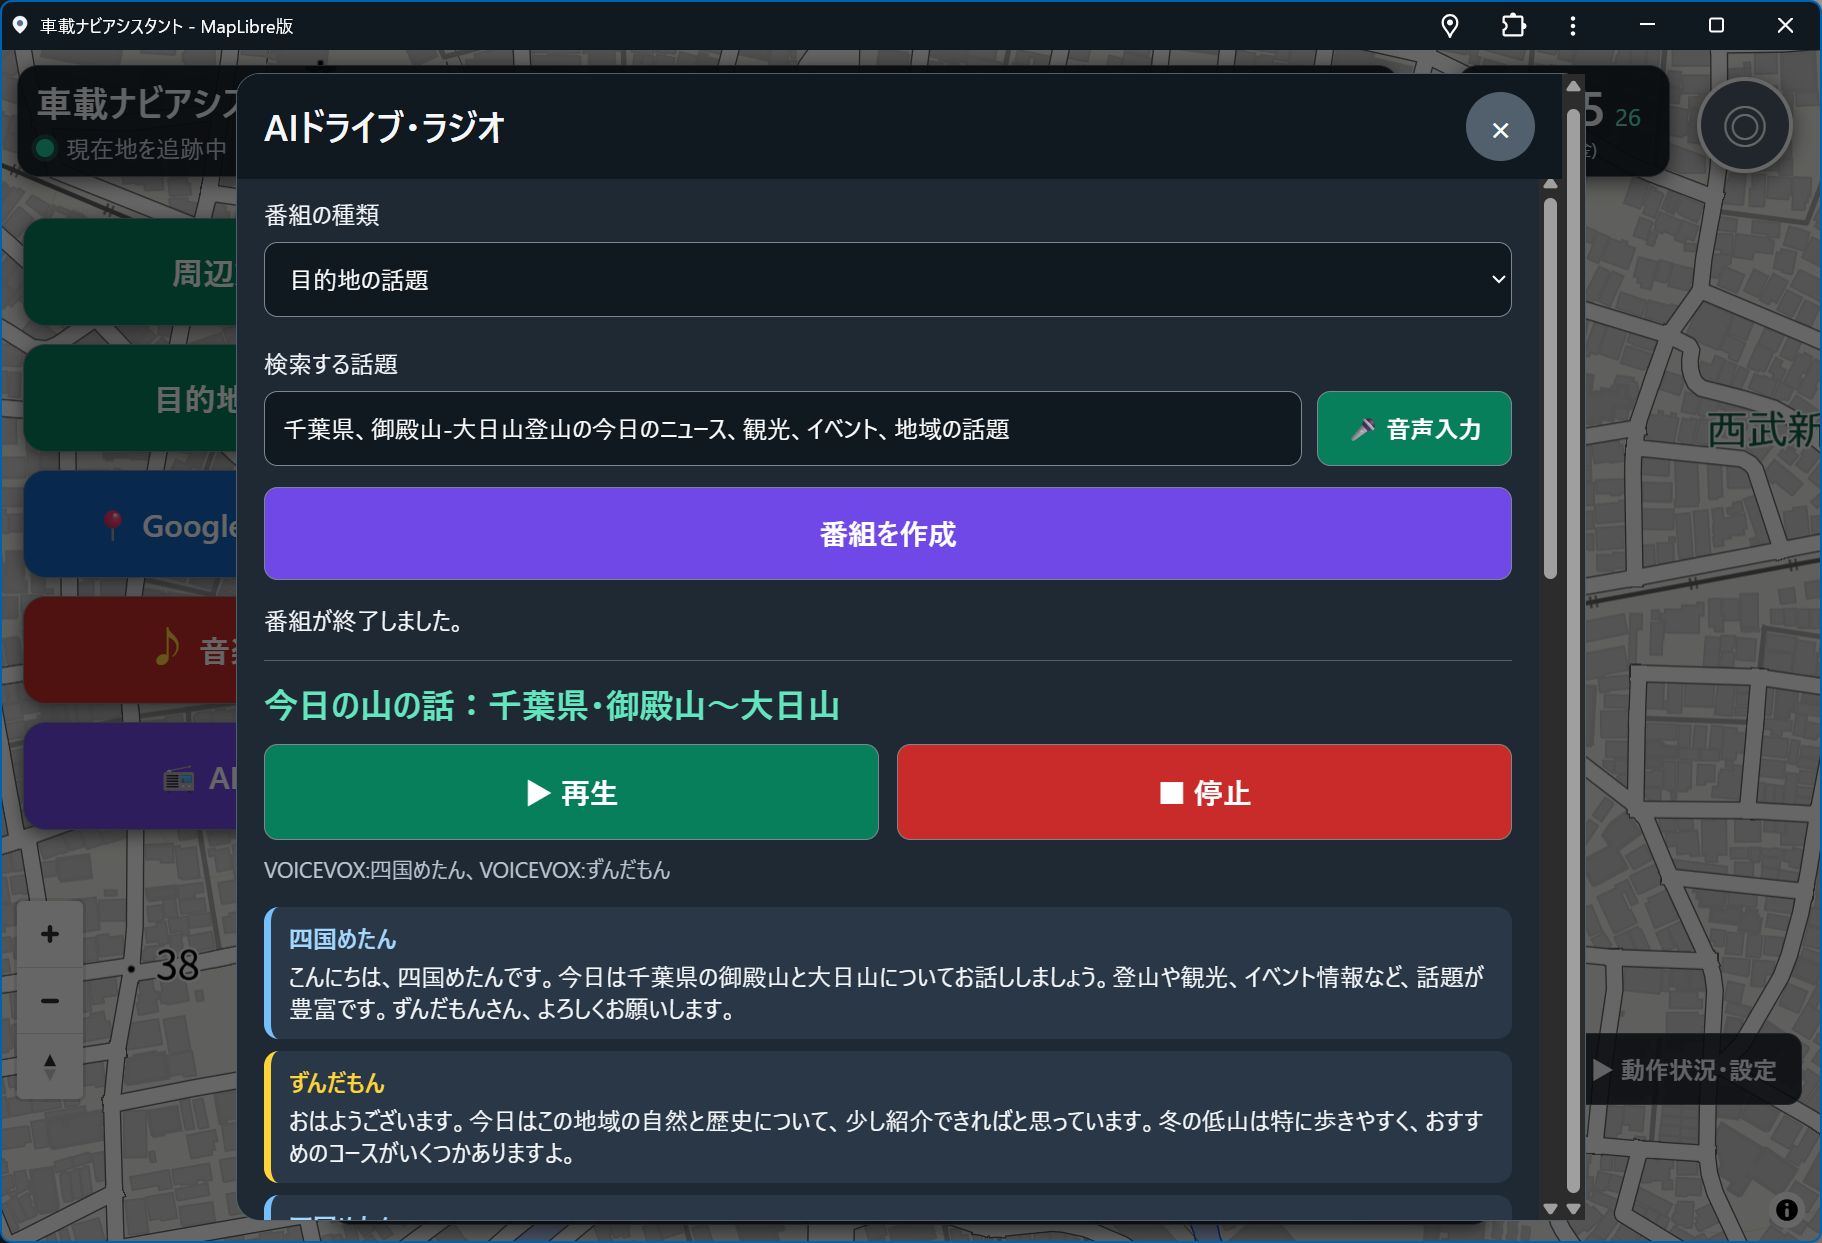Viewport: 1822px width, 1243px height.
Task: Click the red music note button
Action: coord(130,650)
